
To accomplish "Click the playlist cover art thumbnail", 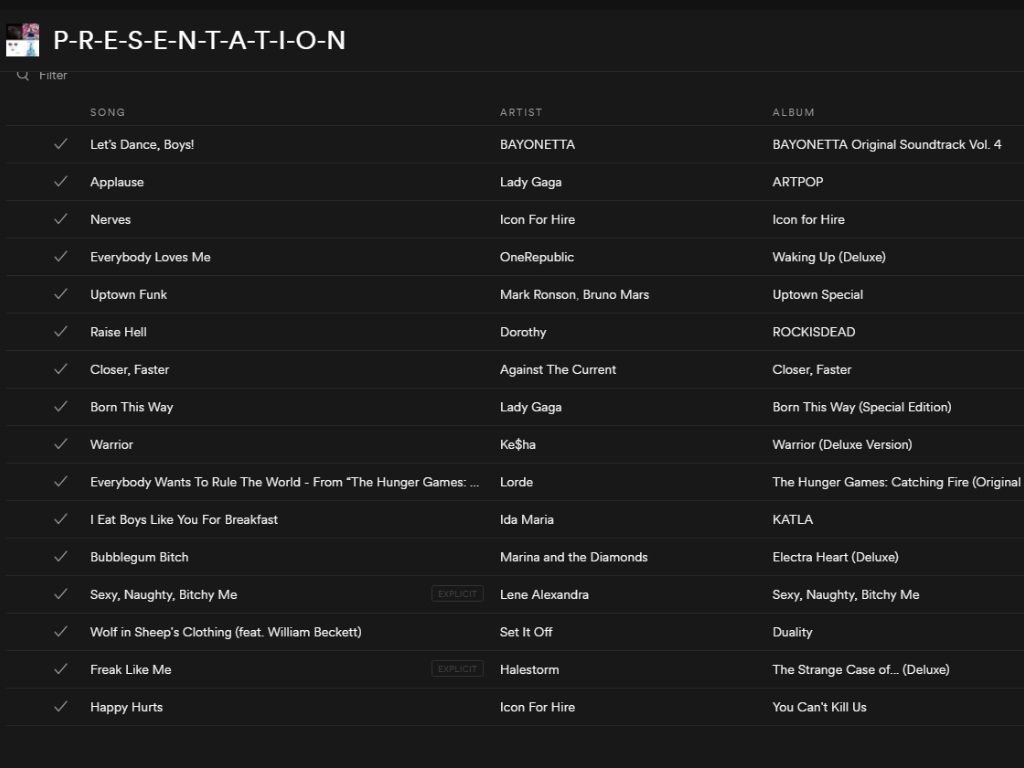I will click(x=23, y=40).
